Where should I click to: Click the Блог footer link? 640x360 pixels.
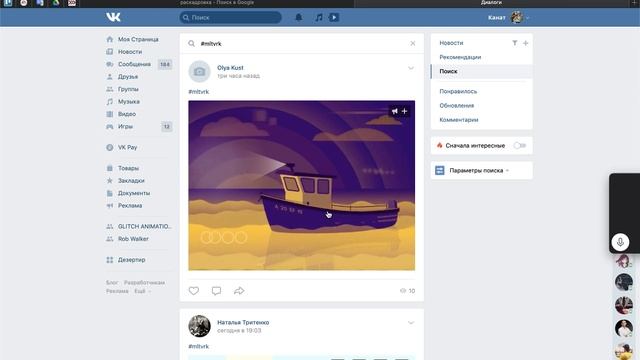click(112, 282)
